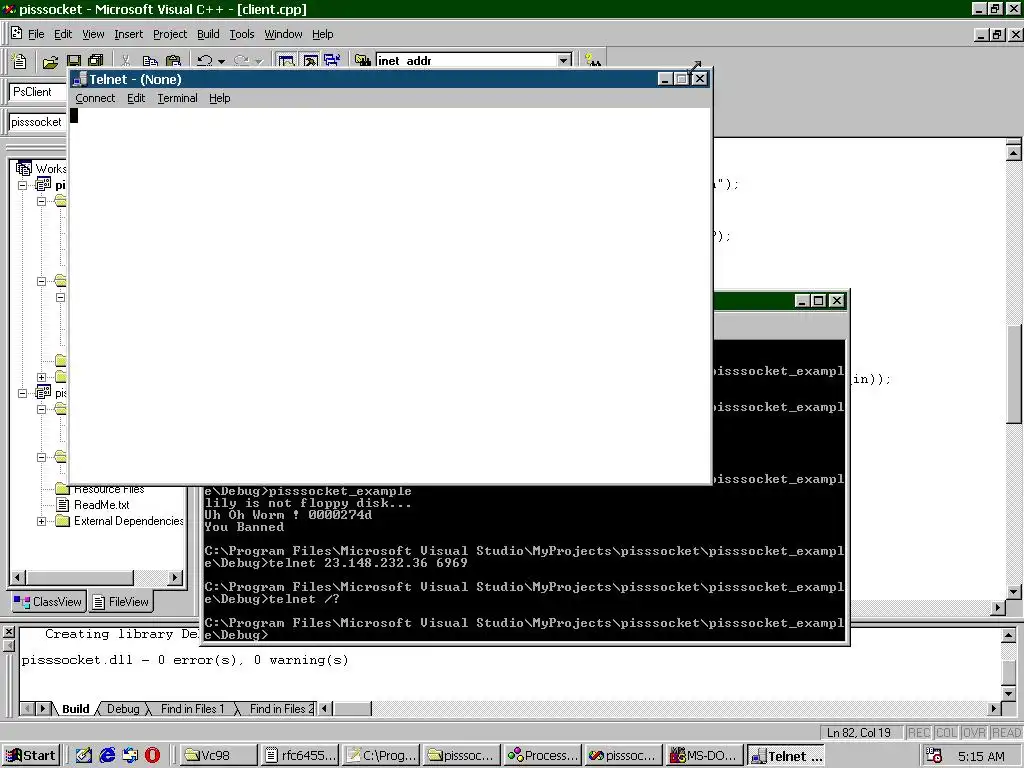Click the Workspace root tree icon

tap(24, 168)
